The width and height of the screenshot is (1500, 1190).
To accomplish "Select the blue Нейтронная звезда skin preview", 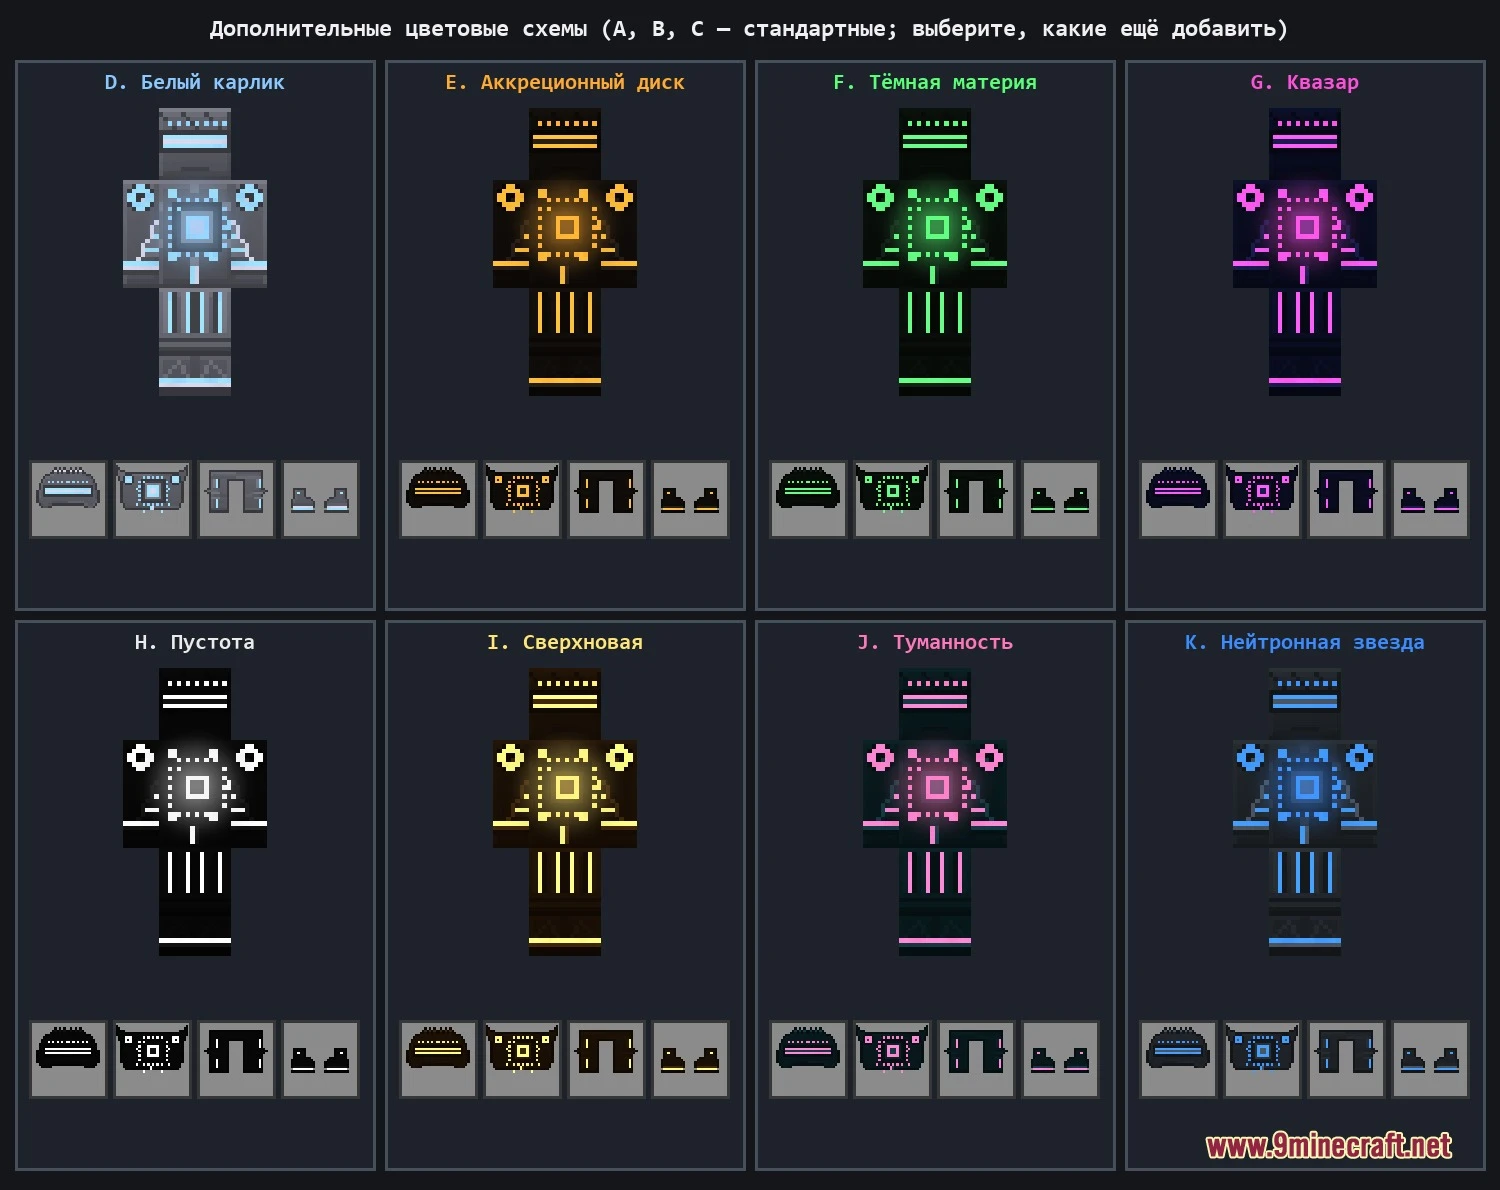I will pyautogui.click(x=1305, y=812).
